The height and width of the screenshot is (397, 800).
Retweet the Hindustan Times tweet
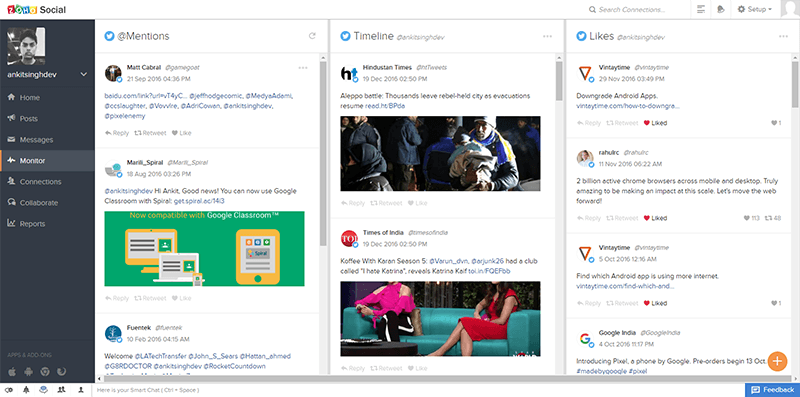(x=386, y=203)
